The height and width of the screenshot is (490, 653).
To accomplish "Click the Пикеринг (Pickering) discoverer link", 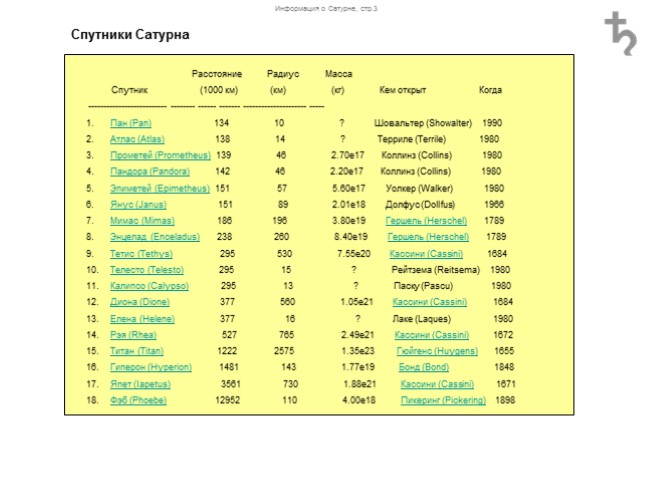I will tap(443, 400).
